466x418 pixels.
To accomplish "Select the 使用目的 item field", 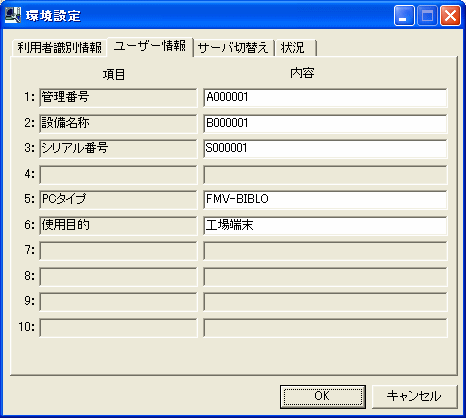I will coord(118,226).
